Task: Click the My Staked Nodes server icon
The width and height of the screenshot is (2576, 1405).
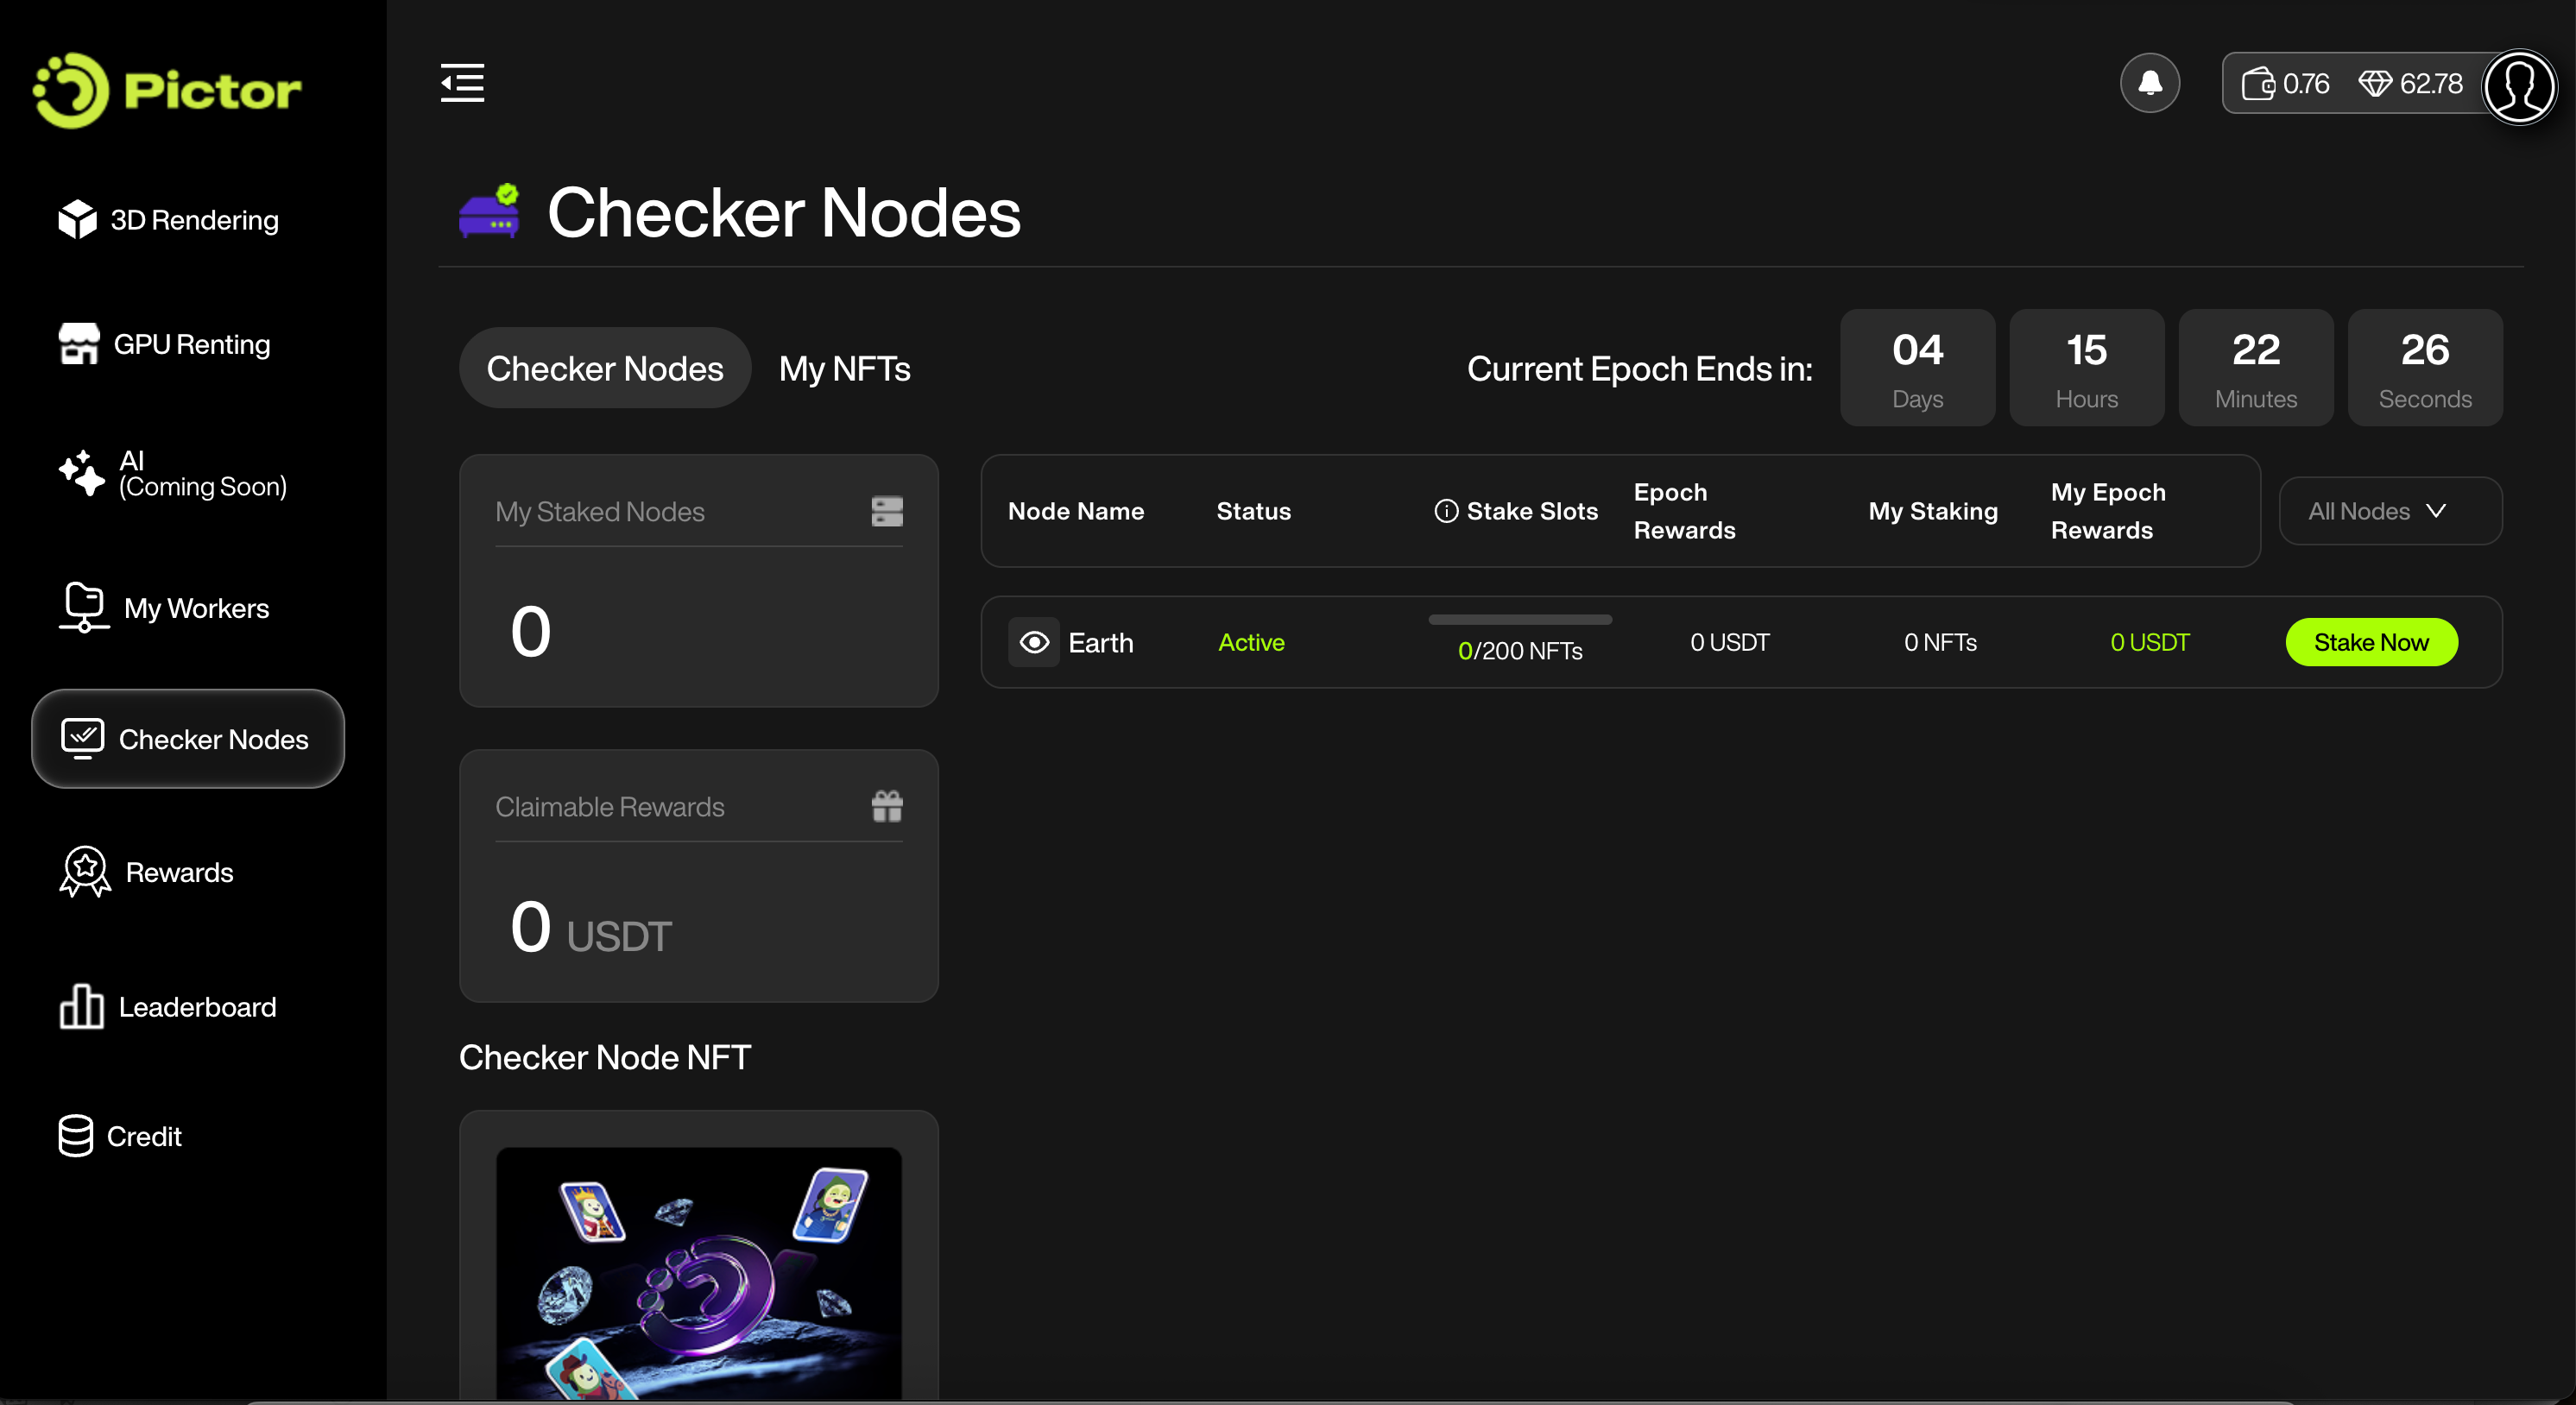Action: (x=886, y=511)
